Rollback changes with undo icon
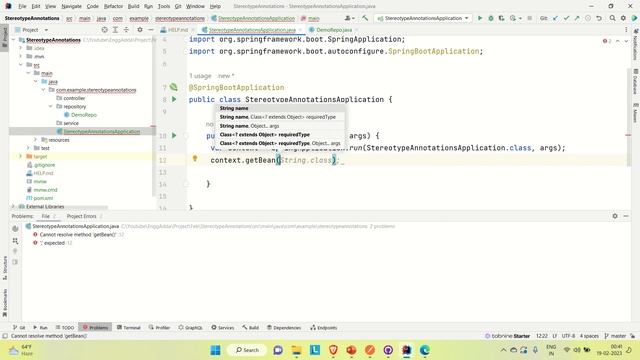 (598, 18)
